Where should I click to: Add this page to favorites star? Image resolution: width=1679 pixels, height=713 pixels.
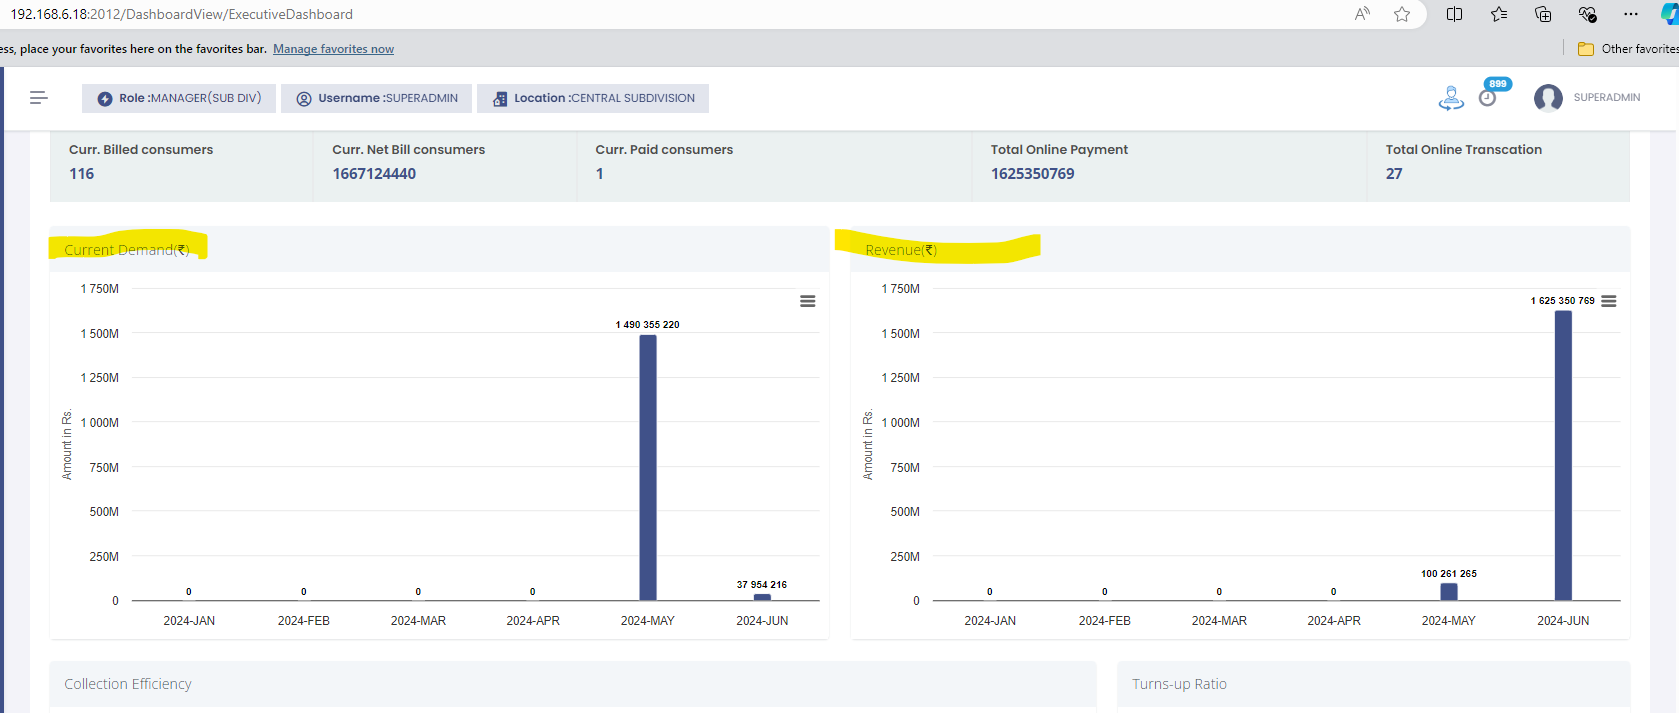coord(1402,14)
